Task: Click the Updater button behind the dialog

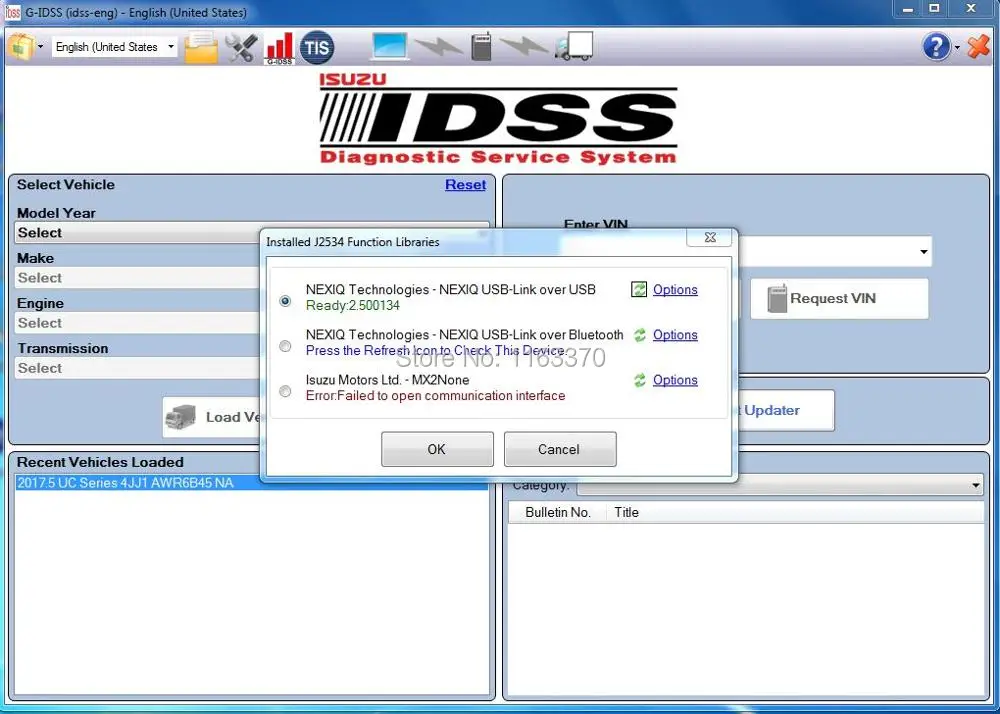Action: pyautogui.click(x=786, y=410)
